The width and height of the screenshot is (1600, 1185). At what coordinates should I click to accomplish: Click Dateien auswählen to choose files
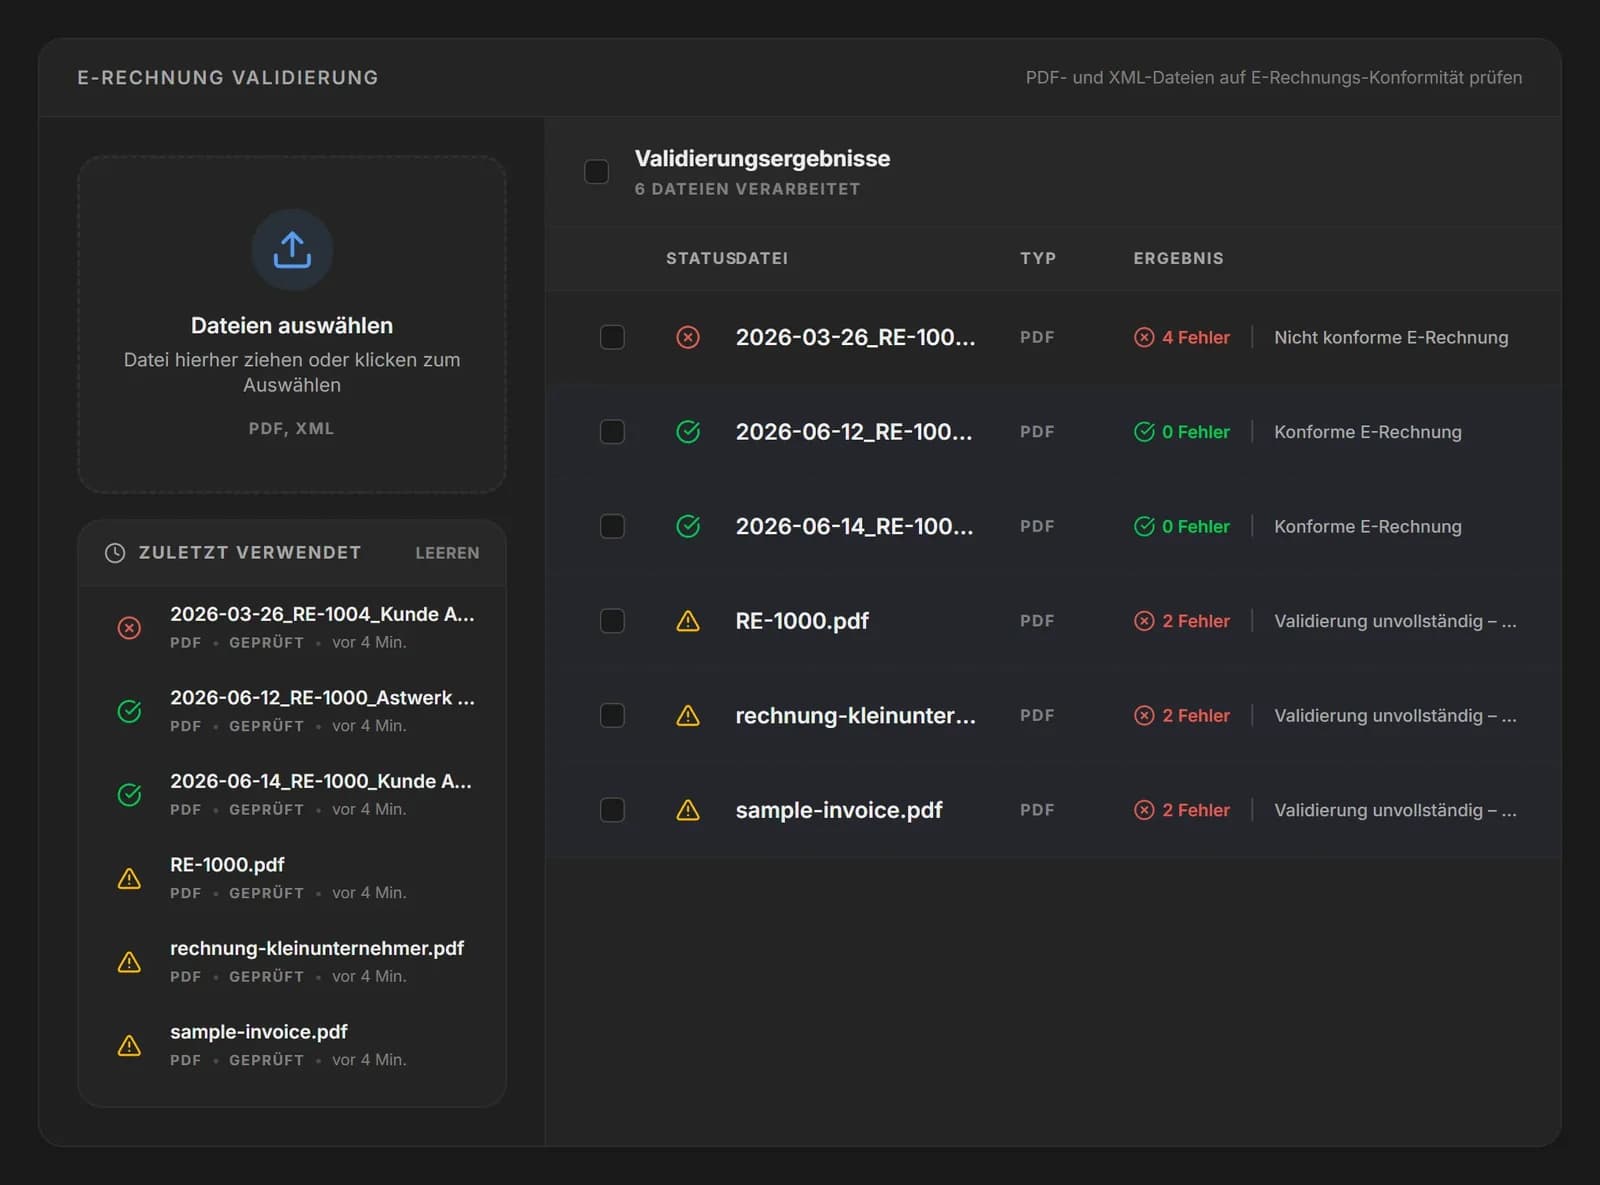coord(292,325)
